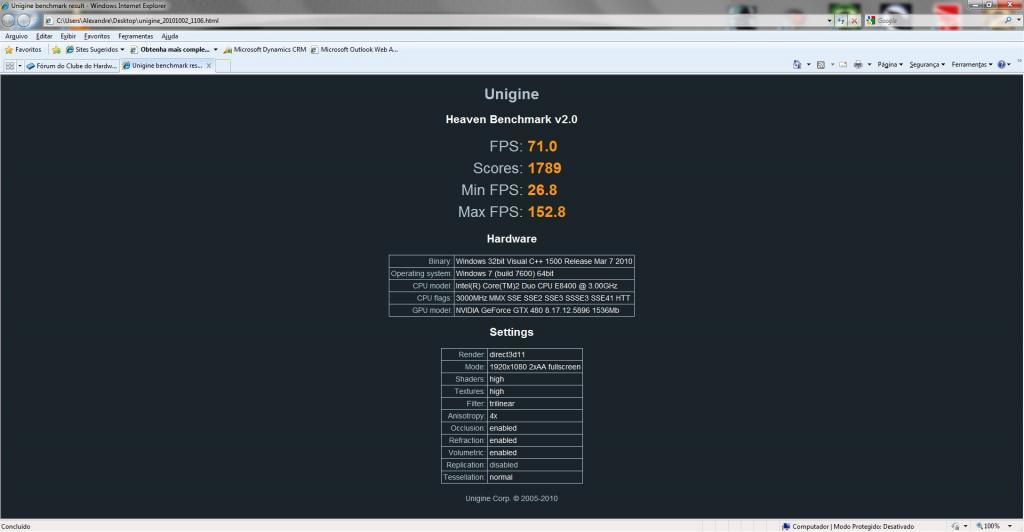Open Sites Sugeridos favorites link
Viewport: 1024px width, 532px height.
point(91,50)
